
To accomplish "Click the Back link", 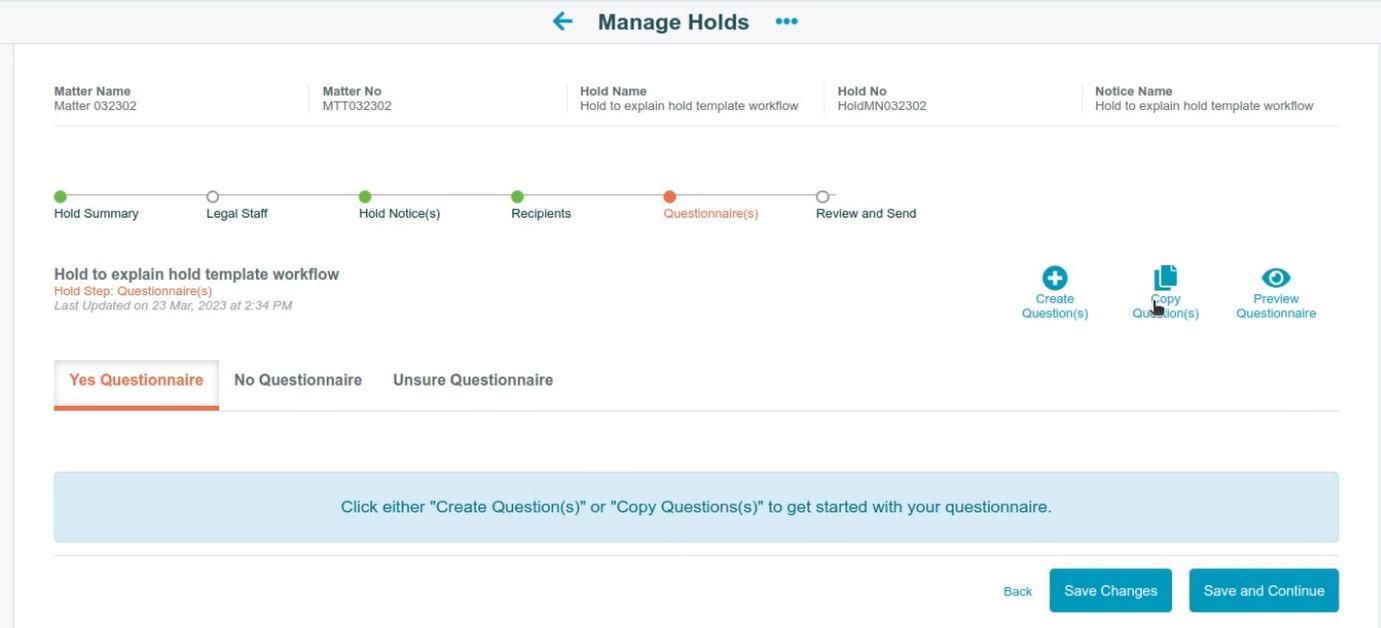I will (1018, 592).
